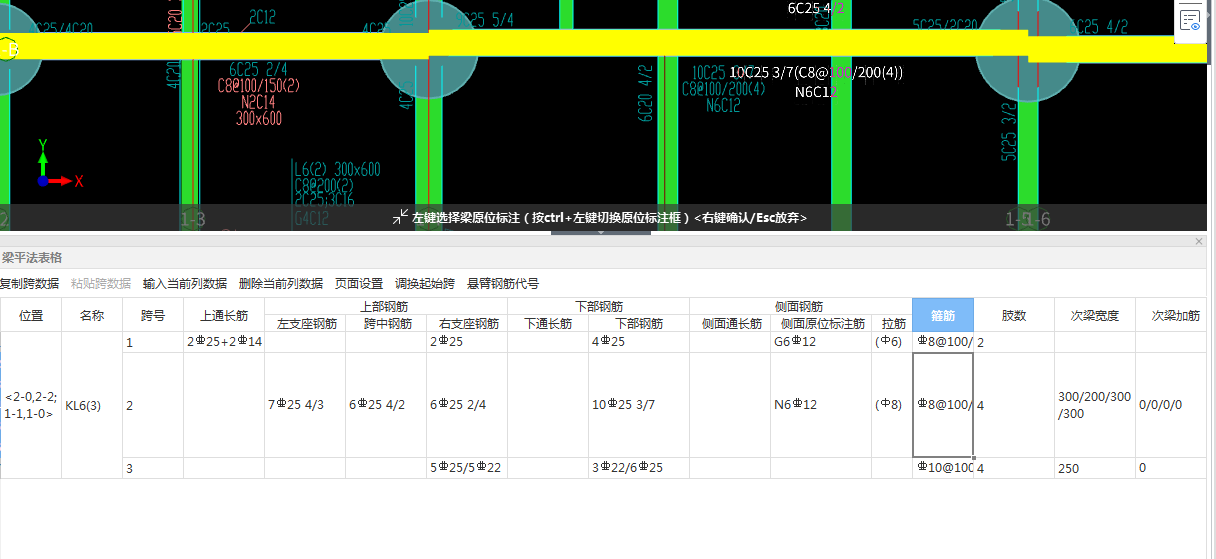Select the 位置 column header

[31, 315]
